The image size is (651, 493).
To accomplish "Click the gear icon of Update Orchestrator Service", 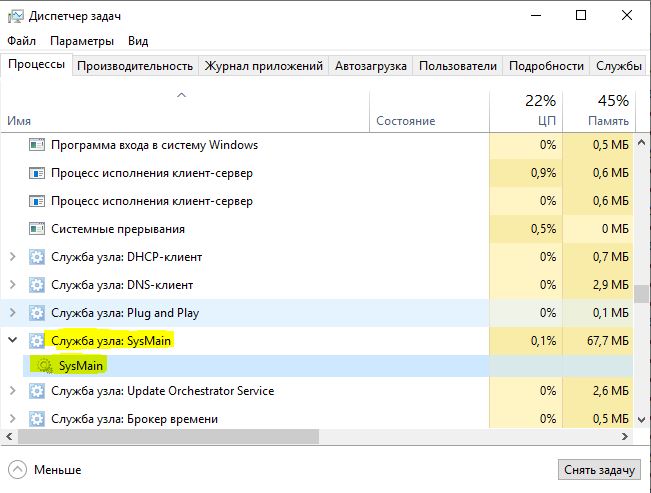I will point(37,391).
